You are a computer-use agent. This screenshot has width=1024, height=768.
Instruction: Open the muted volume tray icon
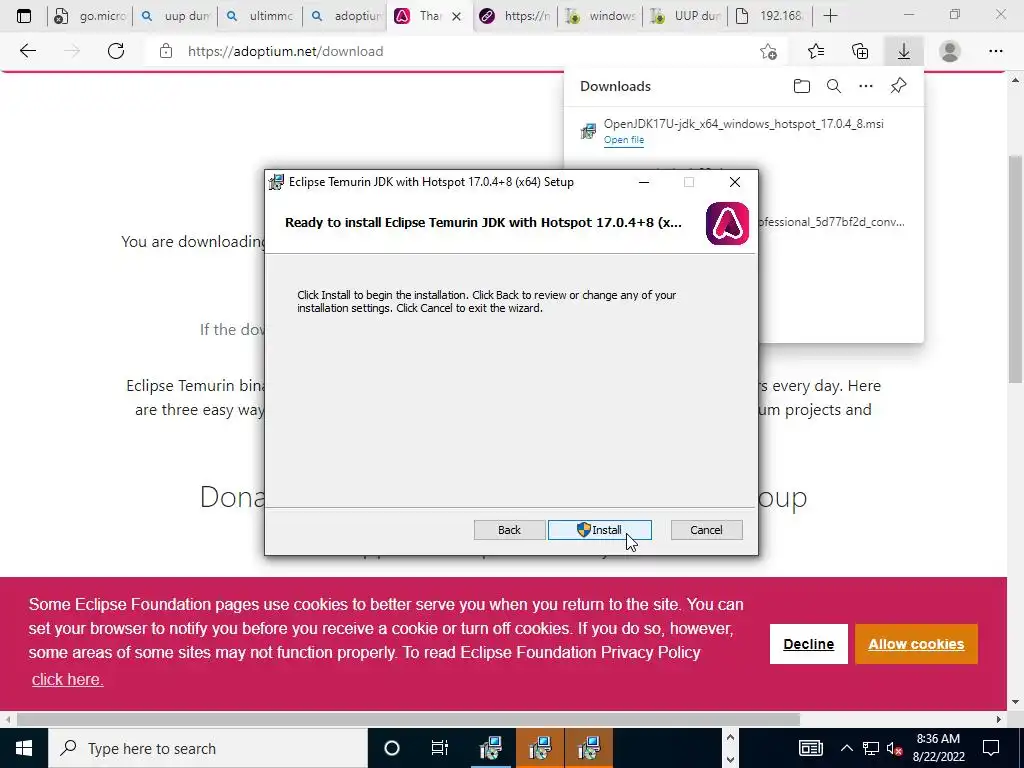pos(895,749)
